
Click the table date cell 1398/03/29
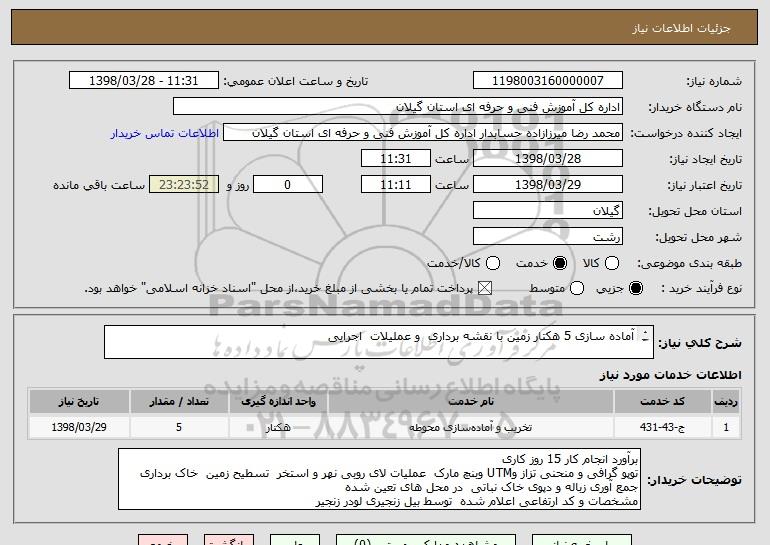79,427
